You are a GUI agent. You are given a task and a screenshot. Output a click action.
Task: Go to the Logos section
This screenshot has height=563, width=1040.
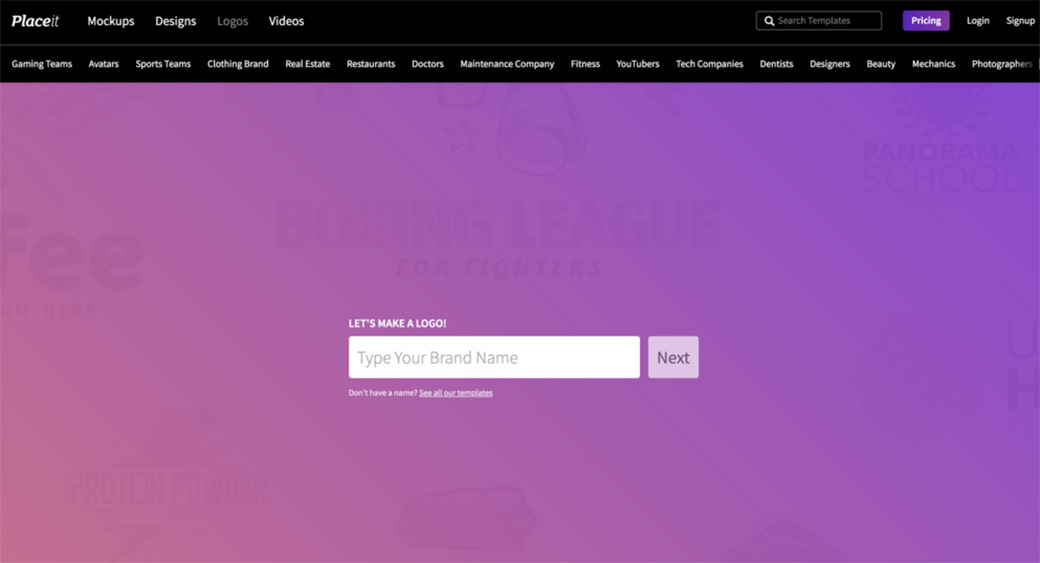[x=232, y=21]
